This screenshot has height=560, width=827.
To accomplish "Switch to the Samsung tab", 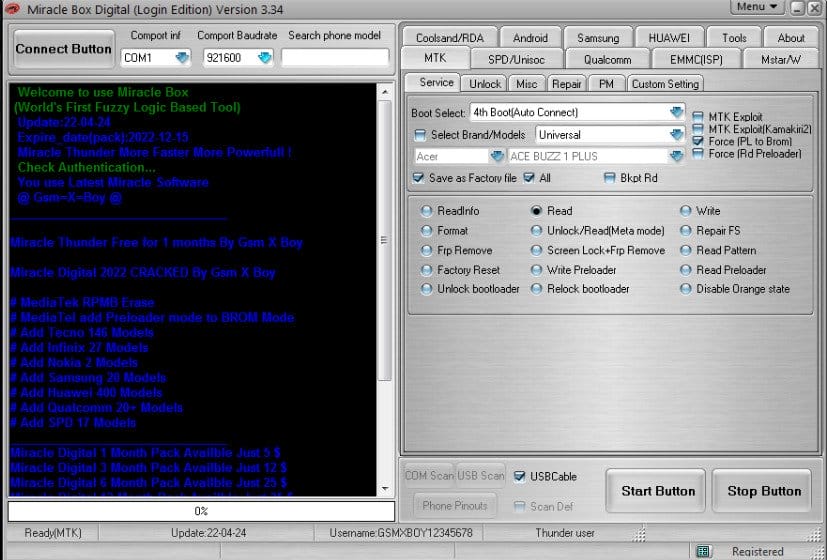I will 598,38.
